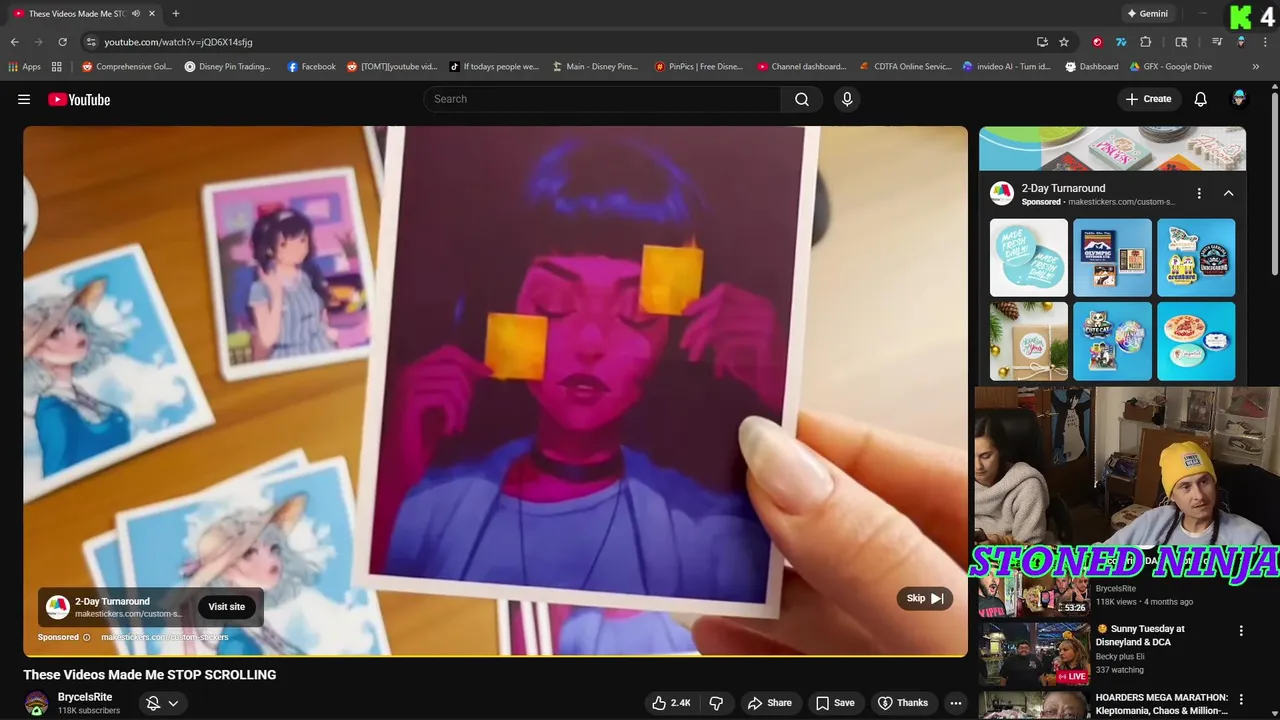Screen dimensions: 1280x720
Task: Open options for HOARDERS MEGA MARATHON video
Action: point(1241,699)
